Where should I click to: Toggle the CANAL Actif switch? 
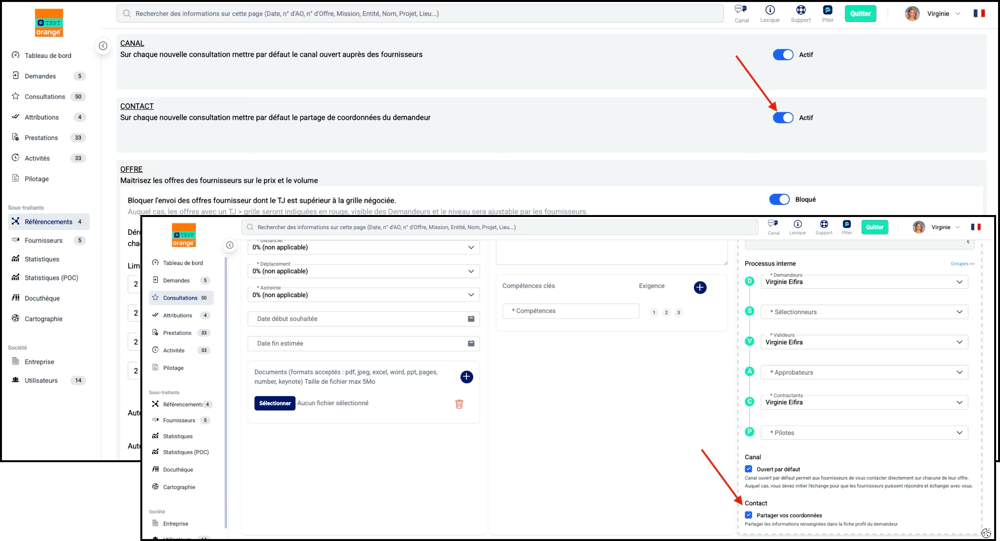point(783,55)
